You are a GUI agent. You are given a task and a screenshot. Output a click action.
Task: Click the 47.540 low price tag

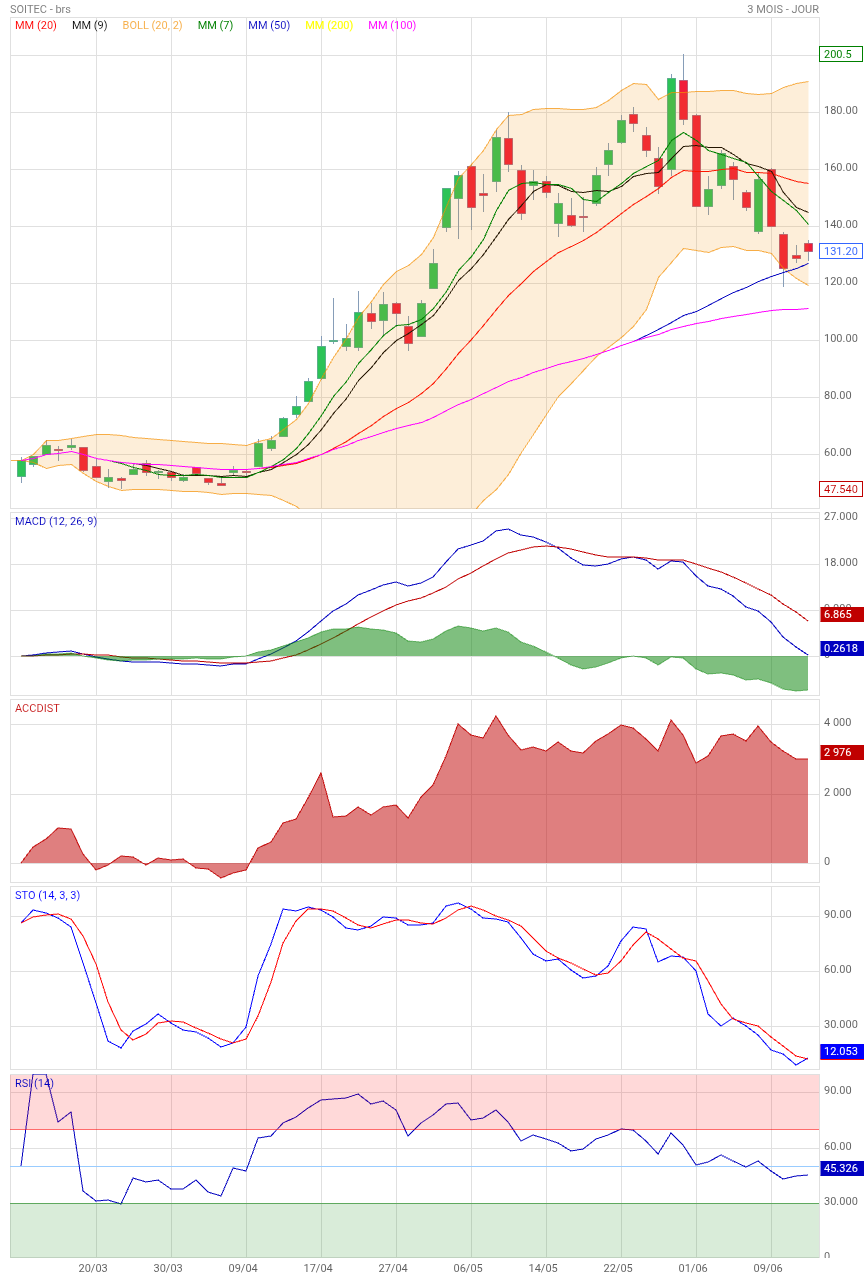tap(840, 489)
